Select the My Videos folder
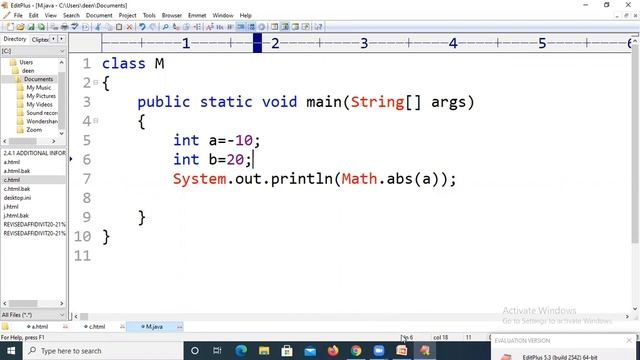Viewport: 640px width, 360px height. (39, 104)
